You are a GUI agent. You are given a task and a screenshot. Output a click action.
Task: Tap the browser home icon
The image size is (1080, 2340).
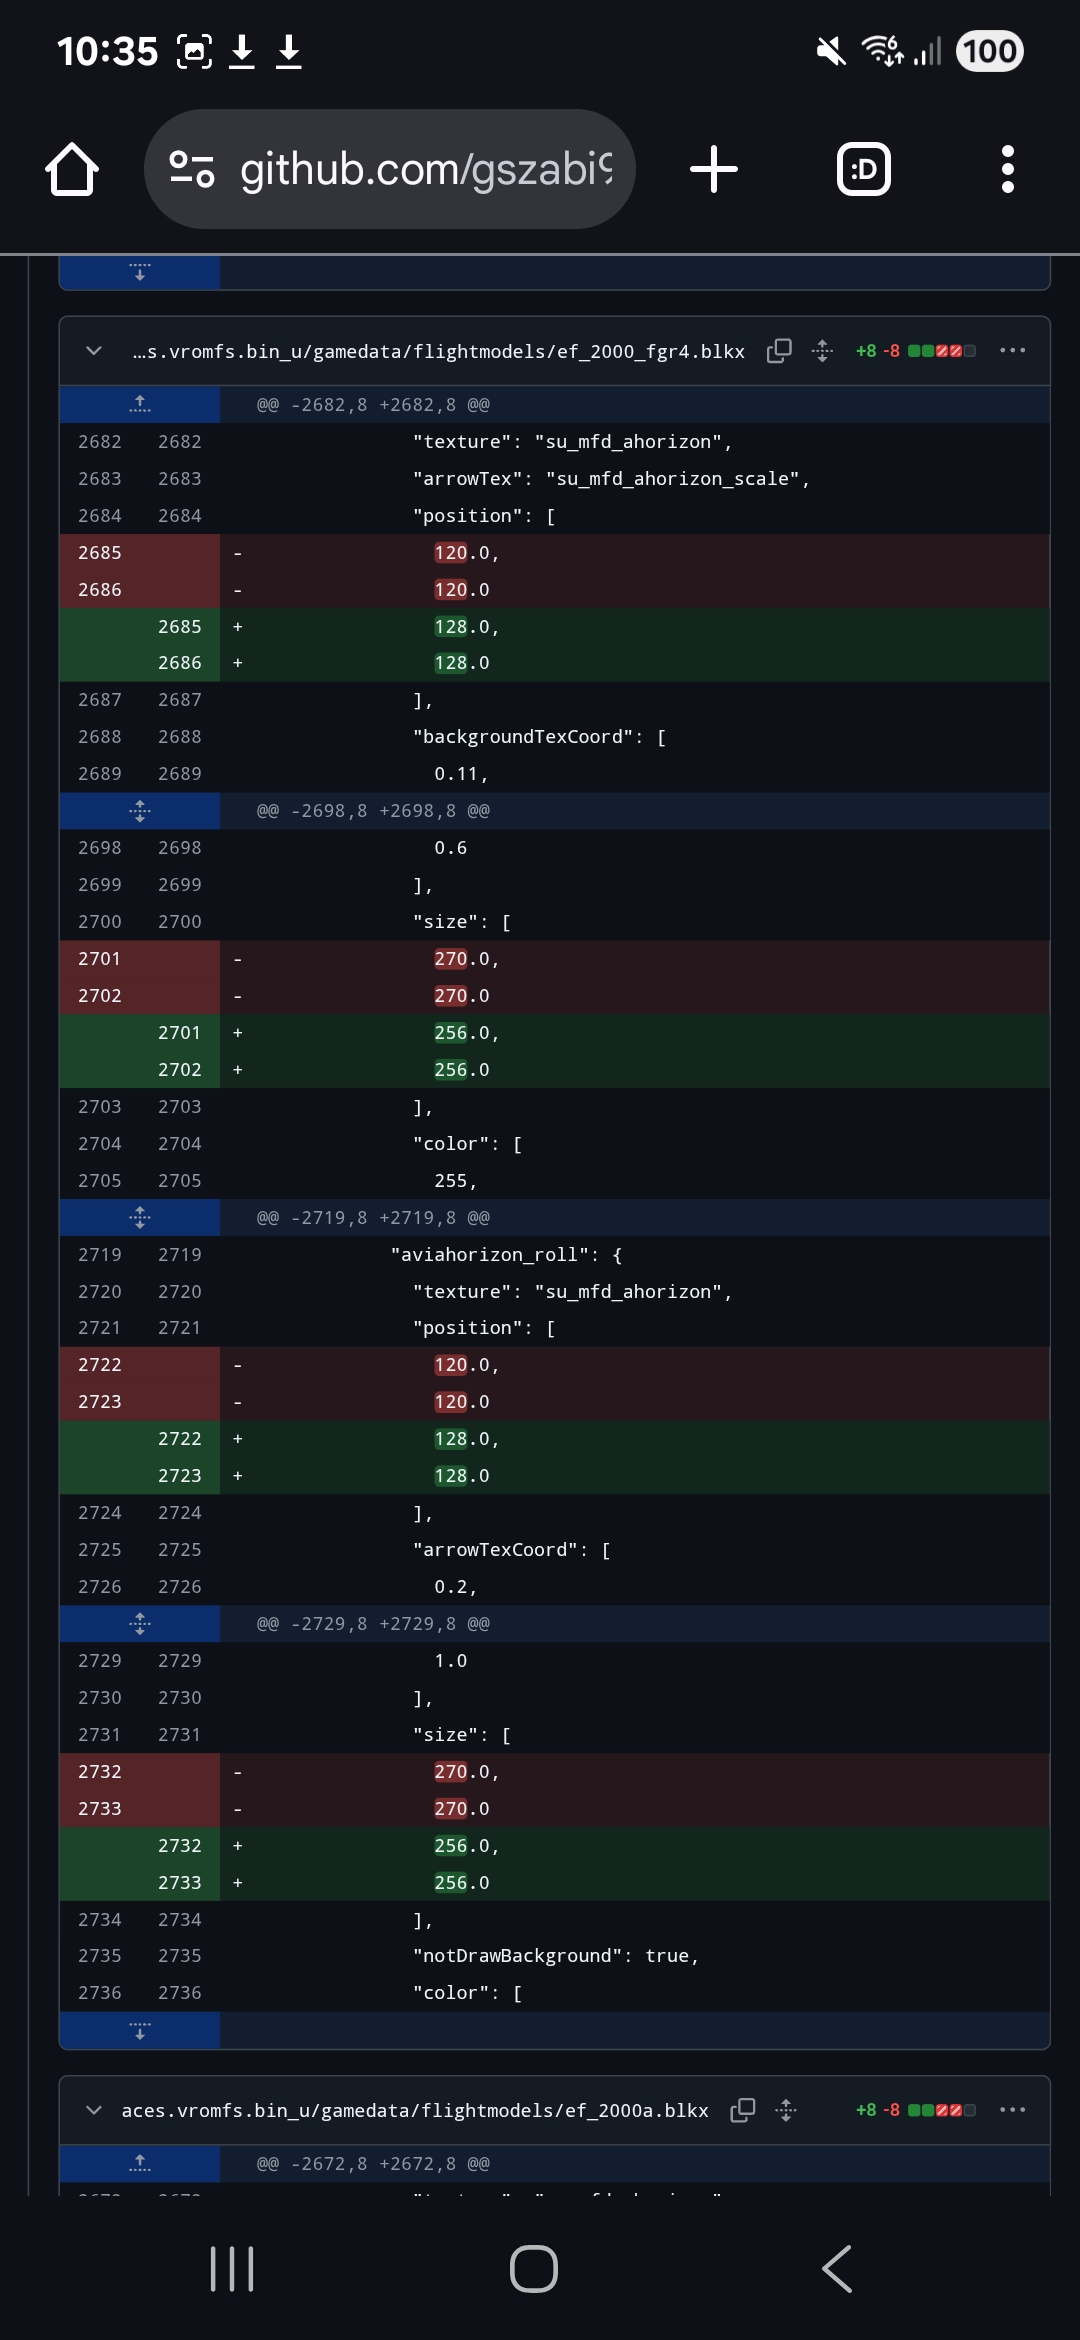[72, 169]
